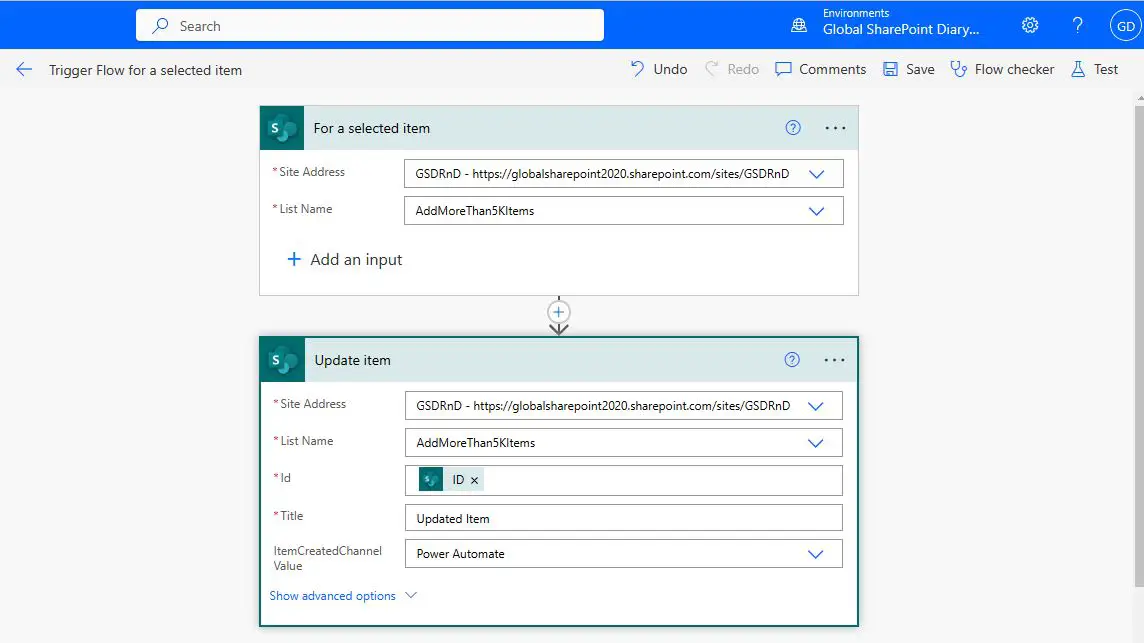Expand the ItemCreatedChannelValue dropdown
The image size is (1144, 643).
(x=816, y=553)
